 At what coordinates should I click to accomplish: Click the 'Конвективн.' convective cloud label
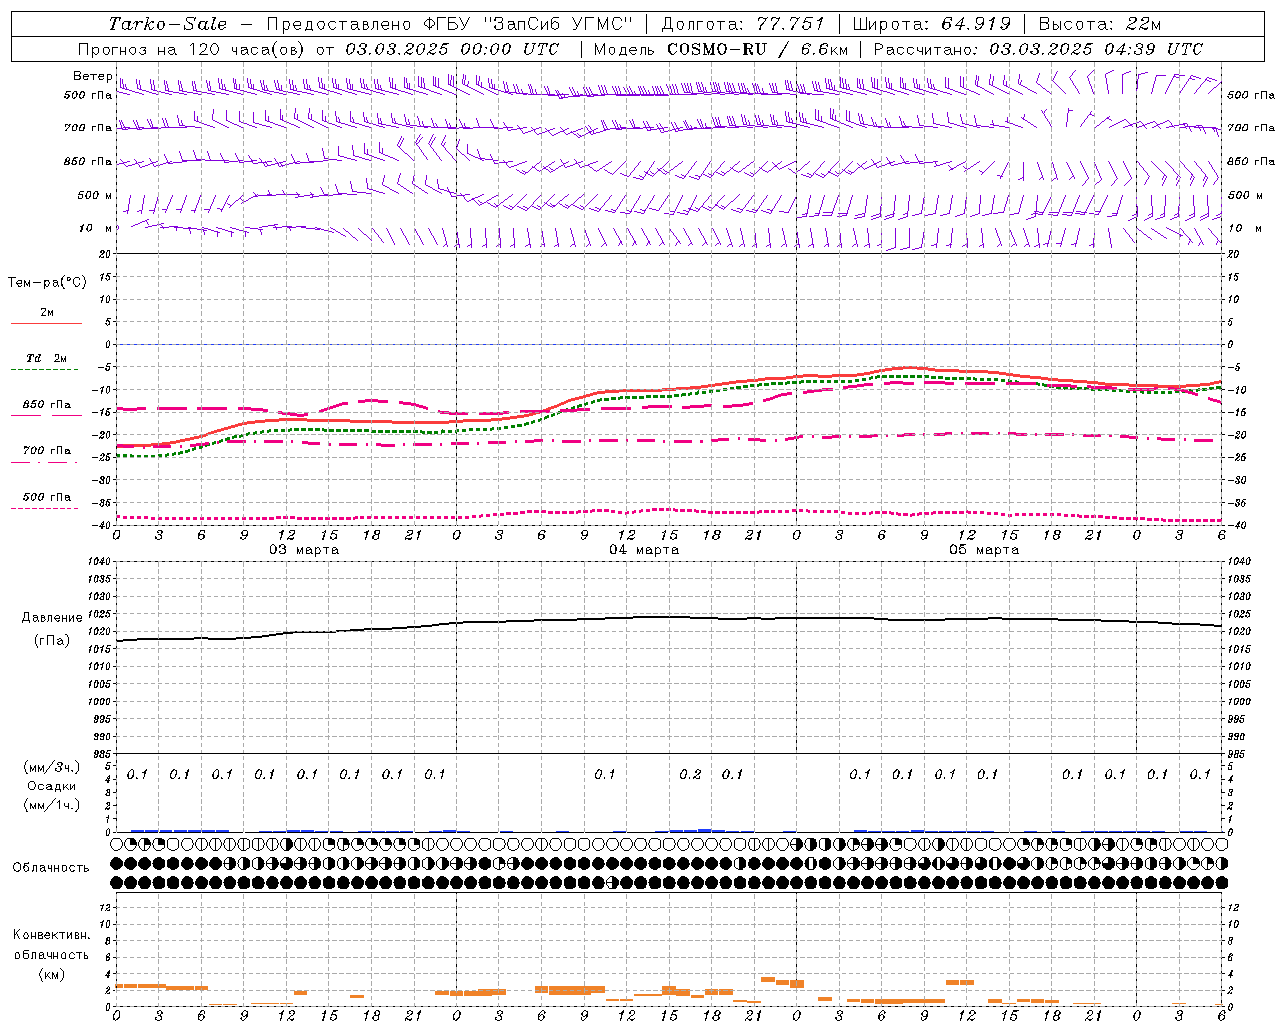(52, 935)
